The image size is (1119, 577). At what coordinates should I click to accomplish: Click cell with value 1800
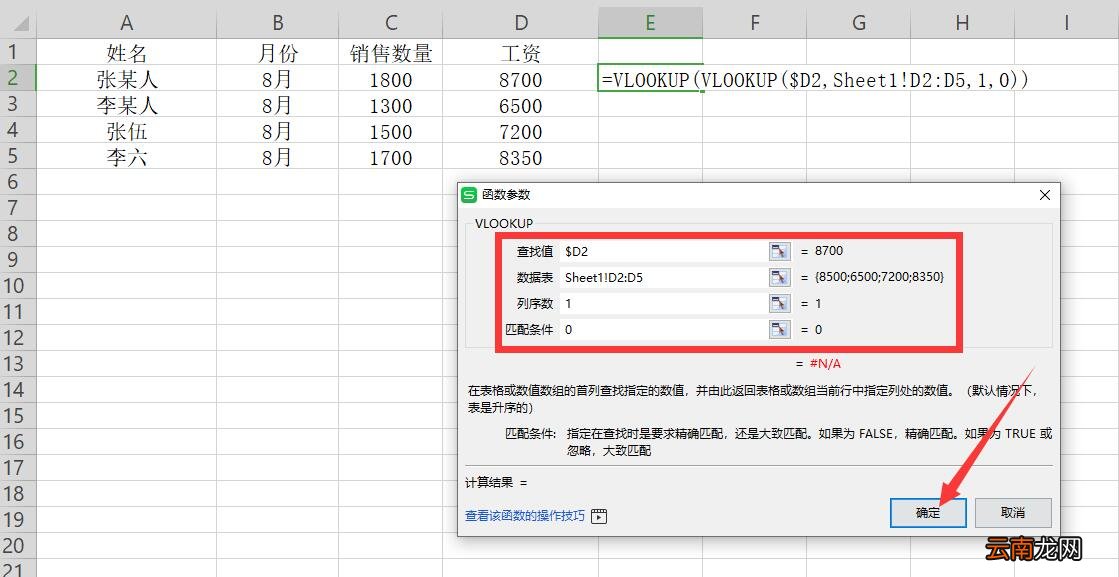coord(391,79)
